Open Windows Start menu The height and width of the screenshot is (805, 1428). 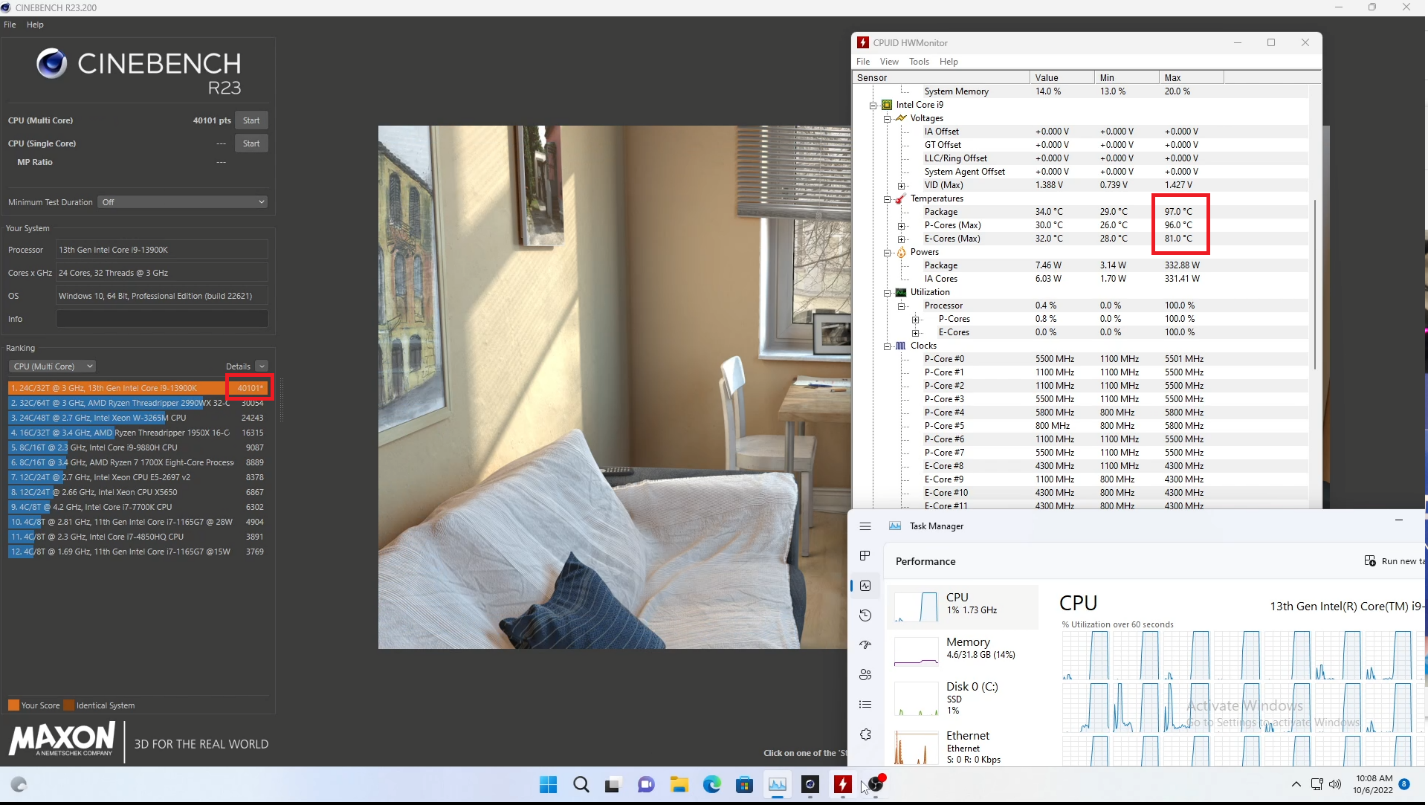[548, 785]
